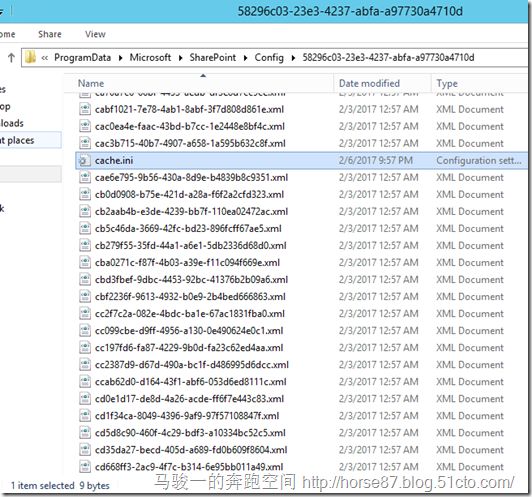Open the Share ribbon tab
This screenshot has width=532, height=497.
[x=50, y=34]
